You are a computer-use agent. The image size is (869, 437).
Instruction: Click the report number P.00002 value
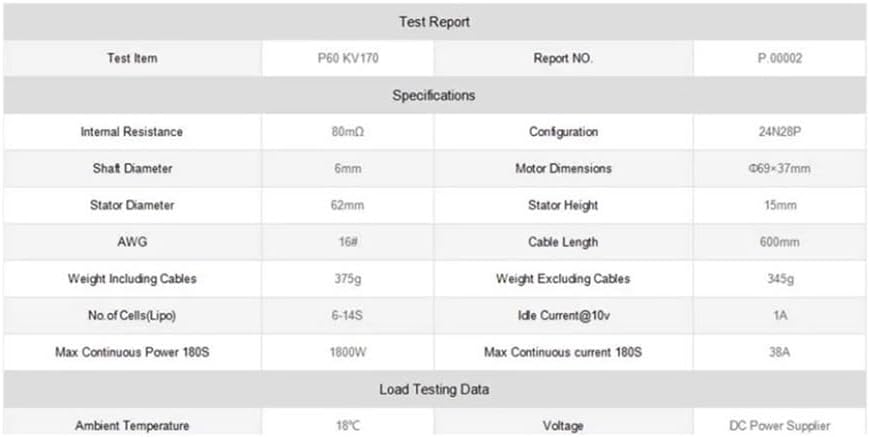(x=779, y=58)
